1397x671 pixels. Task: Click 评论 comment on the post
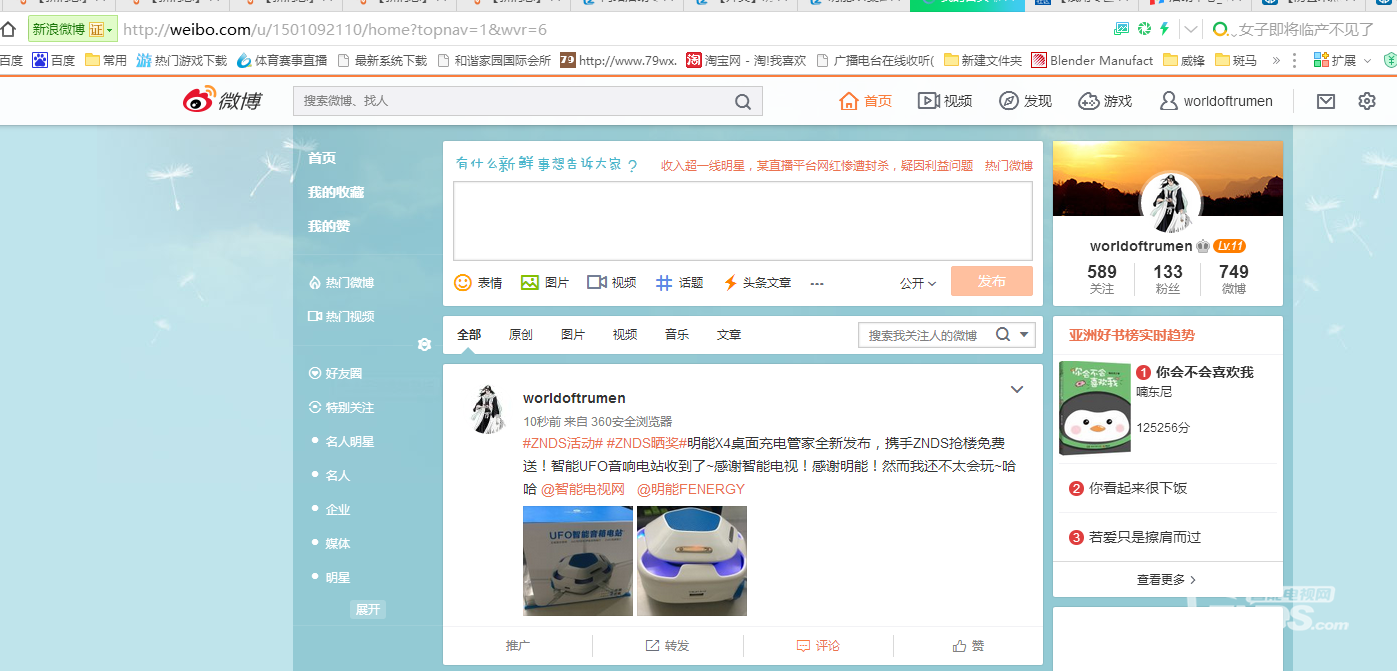coord(818,646)
